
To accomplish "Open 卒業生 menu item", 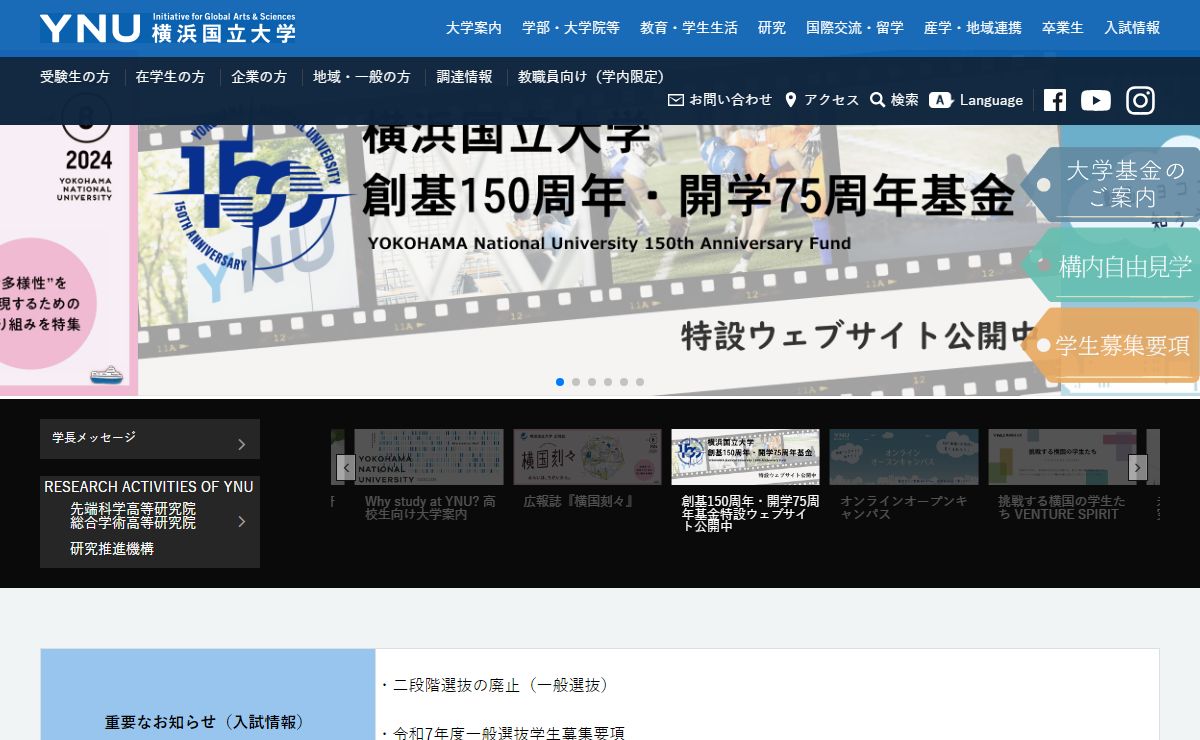I will coord(1063,28).
